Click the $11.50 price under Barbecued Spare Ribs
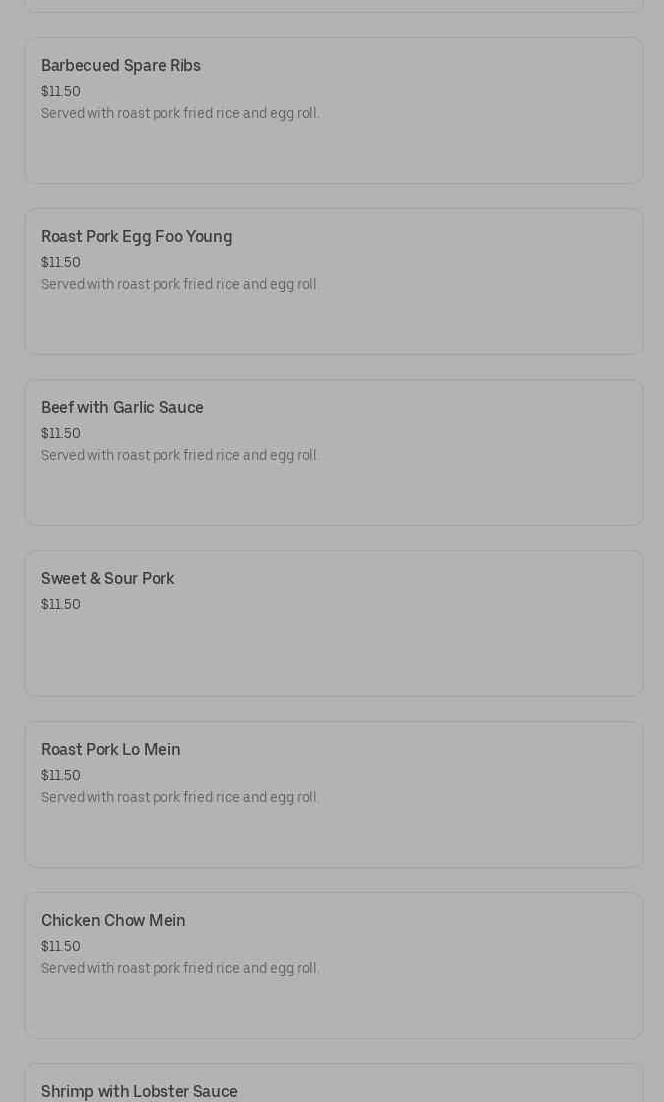 61,92
